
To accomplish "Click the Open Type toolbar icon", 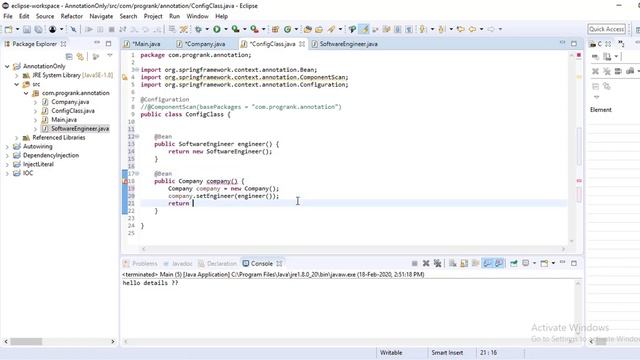I will (x=307, y=29).
